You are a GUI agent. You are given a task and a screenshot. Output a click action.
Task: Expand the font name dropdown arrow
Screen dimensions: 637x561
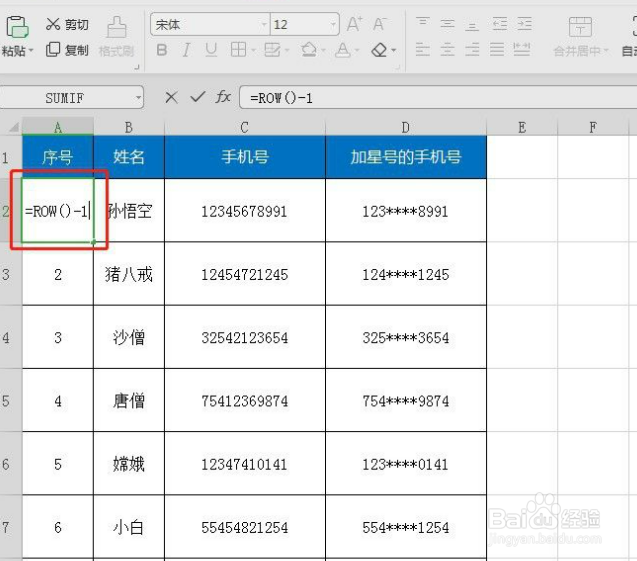pyautogui.click(x=264, y=24)
